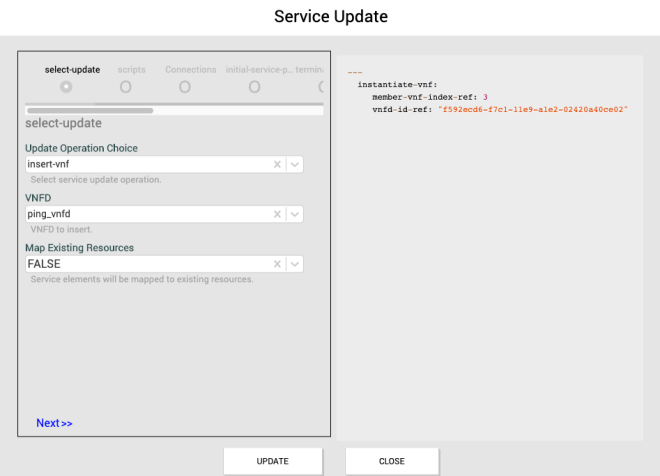This screenshot has height=476, width=660.
Task: Switch to the scripts tab label
Action: (131, 70)
